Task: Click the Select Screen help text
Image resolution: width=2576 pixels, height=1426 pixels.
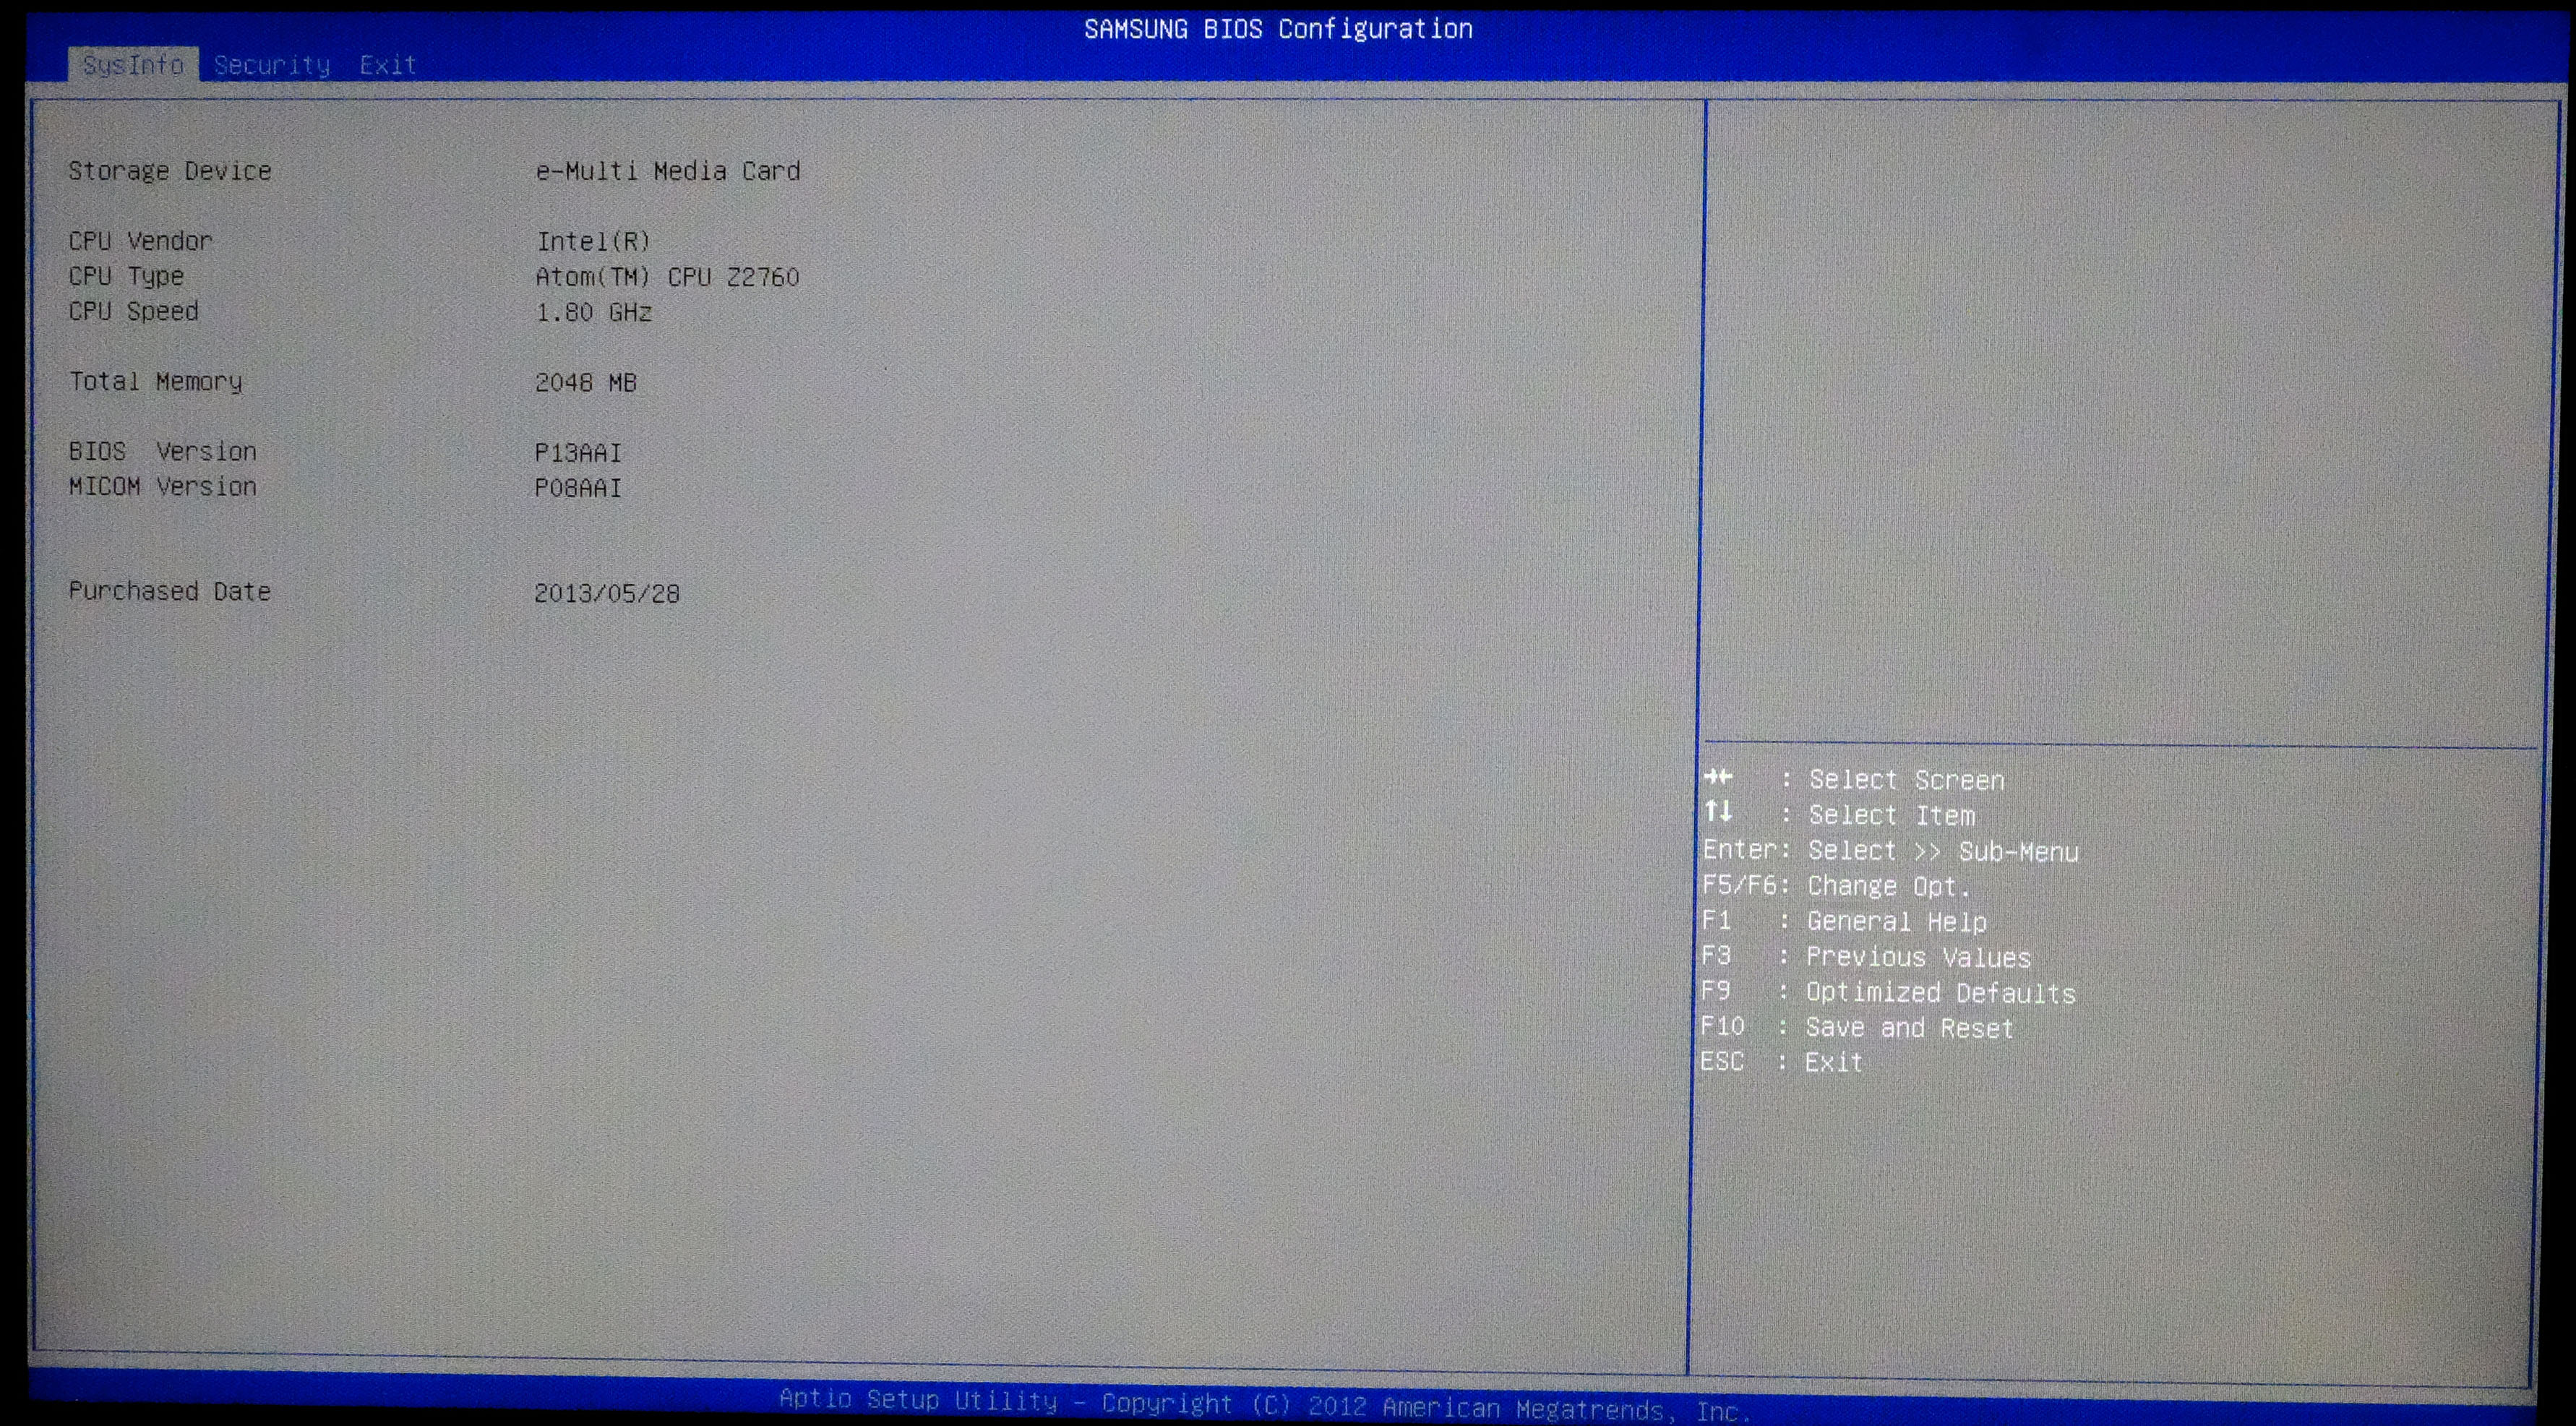Action: pyautogui.click(x=1906, y=780)
